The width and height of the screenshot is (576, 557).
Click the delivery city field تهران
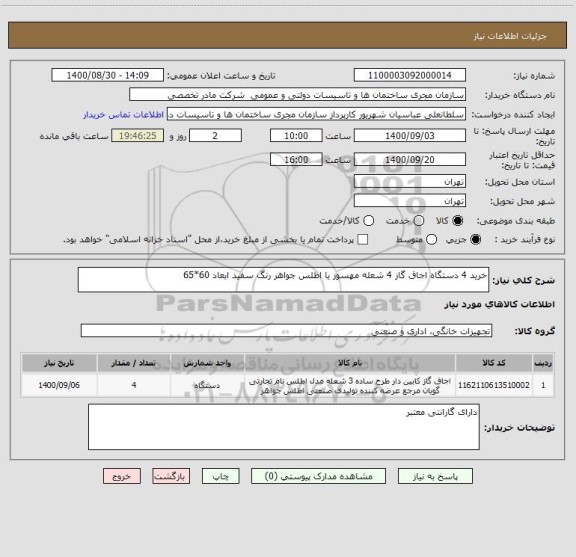pos(410,201)
